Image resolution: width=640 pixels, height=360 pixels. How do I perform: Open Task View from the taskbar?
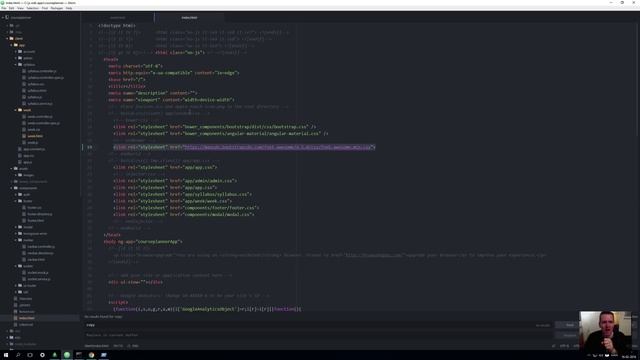click(30, 355)
